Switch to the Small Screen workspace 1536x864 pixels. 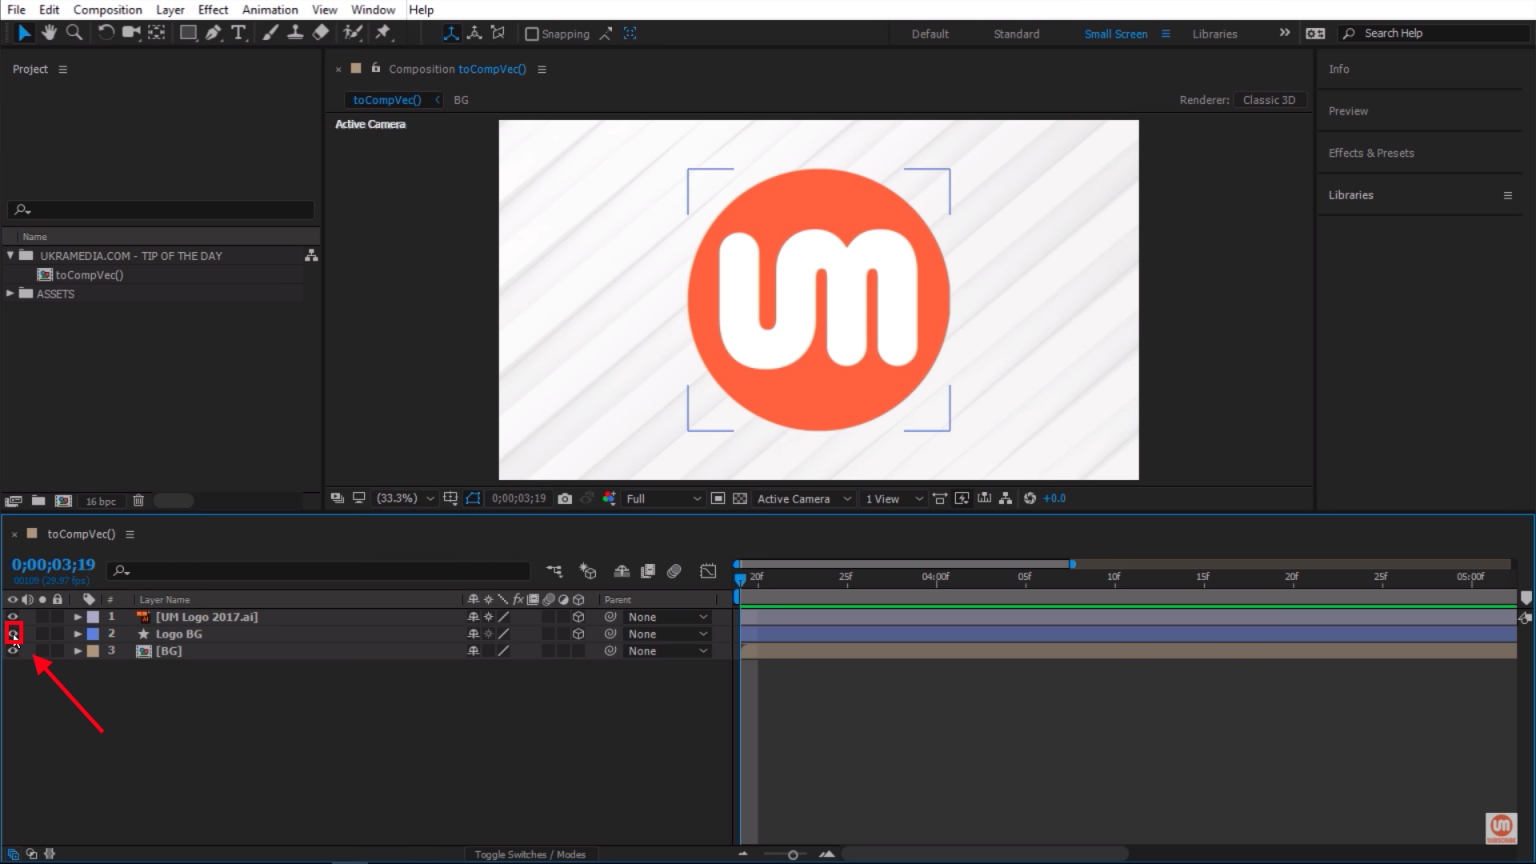pos(1115,34)
